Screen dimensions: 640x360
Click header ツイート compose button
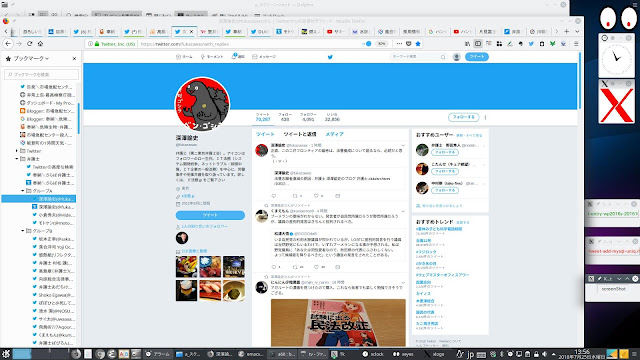point(476,57)
